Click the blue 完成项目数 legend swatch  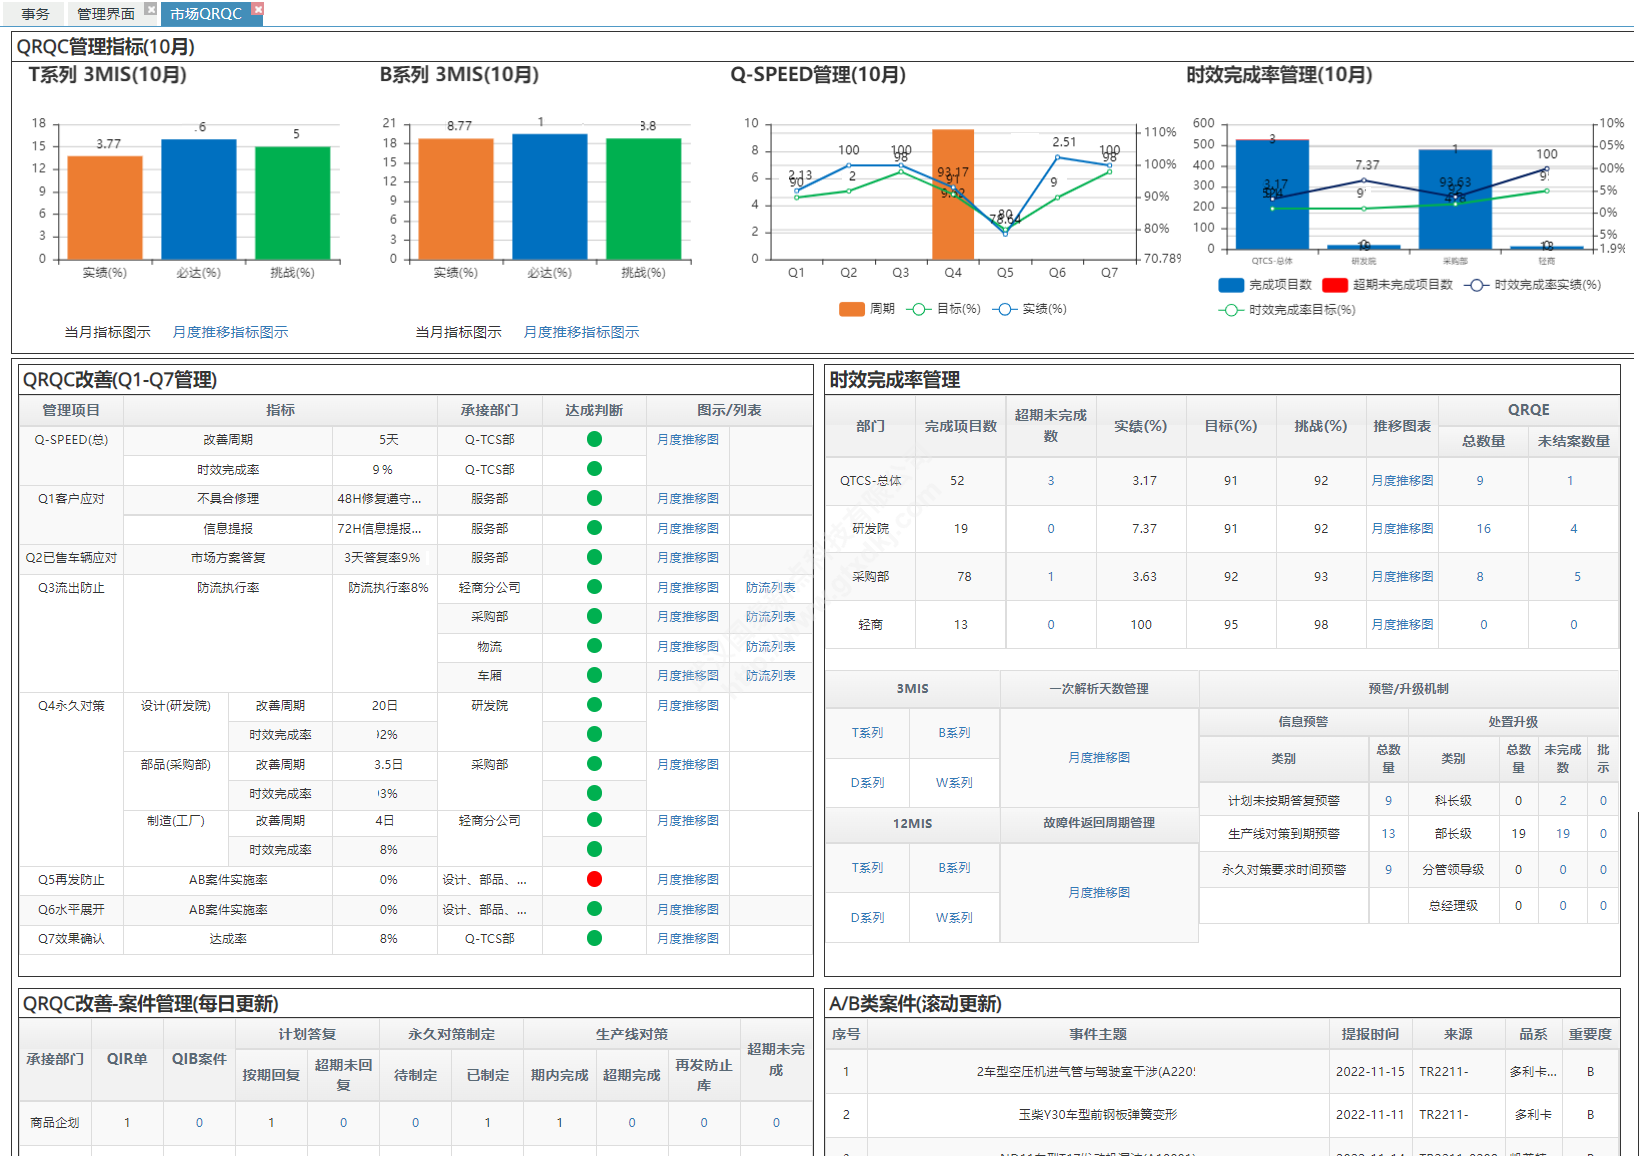tap(1231, 285)
